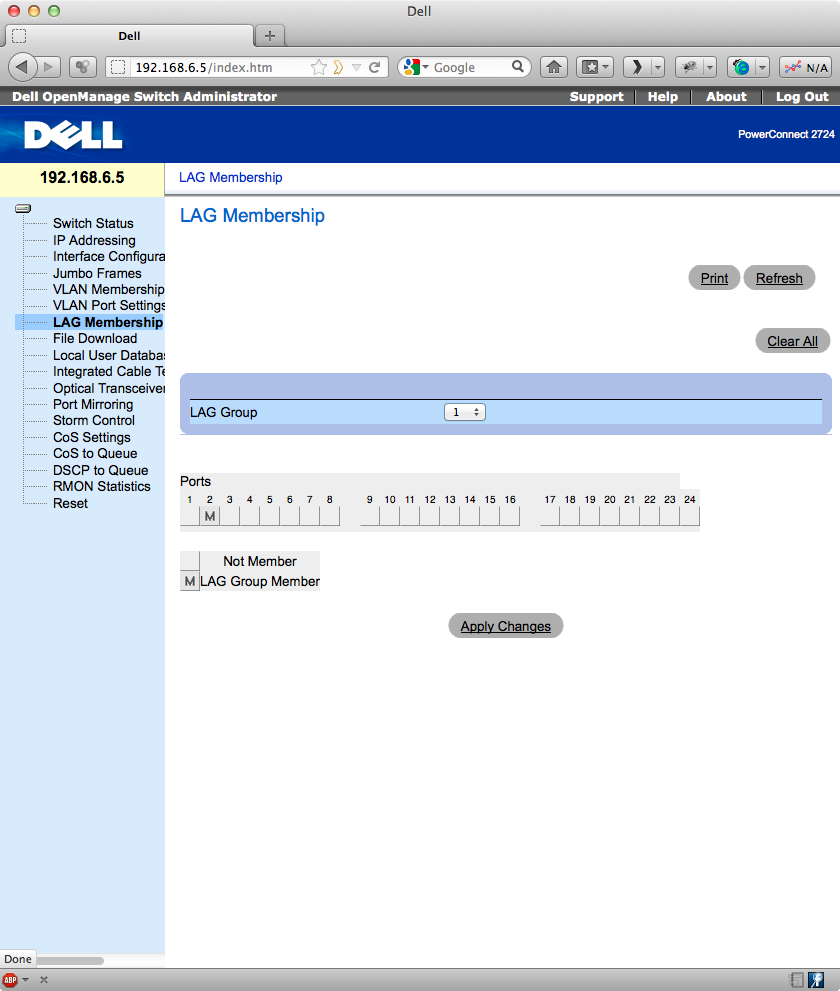Open dropdown next to the globe icon
This screenshot has width=840, height=991.
point(762,67)
